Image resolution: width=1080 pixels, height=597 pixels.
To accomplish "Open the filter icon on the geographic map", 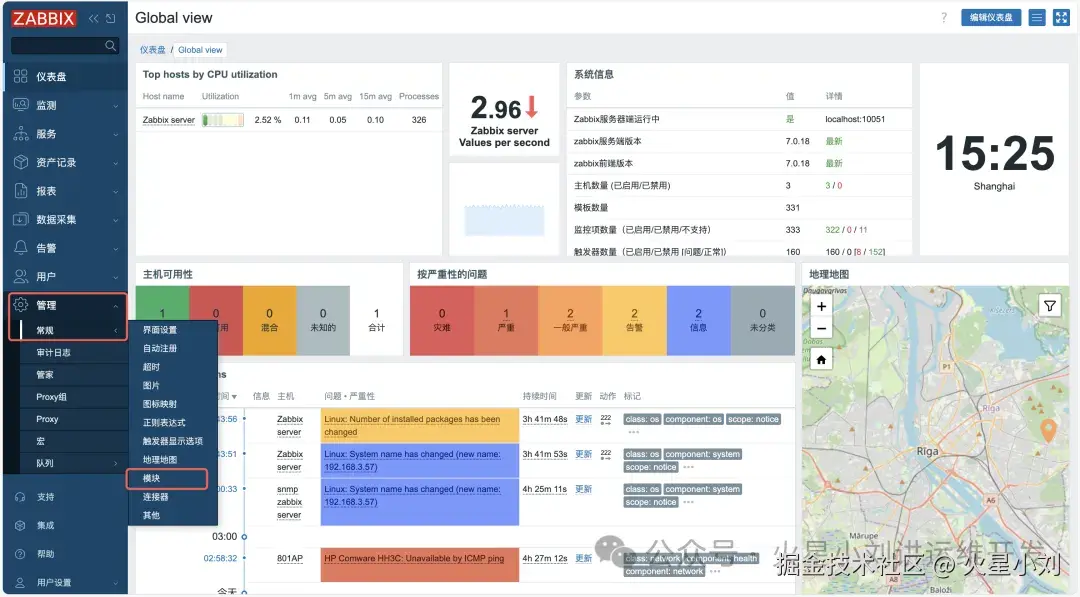I will click(1049, 305).
